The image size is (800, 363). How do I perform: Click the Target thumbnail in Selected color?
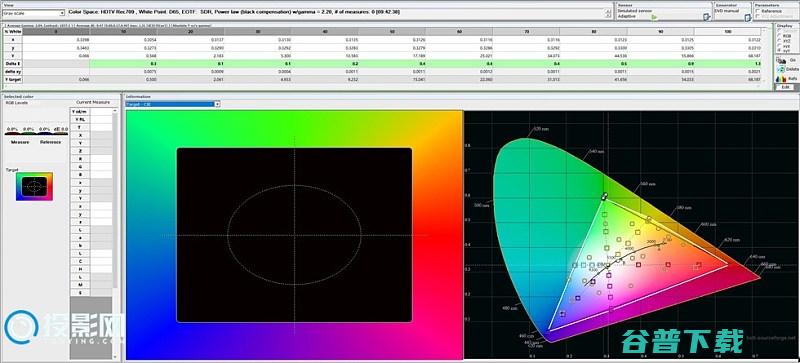[34, 186]
